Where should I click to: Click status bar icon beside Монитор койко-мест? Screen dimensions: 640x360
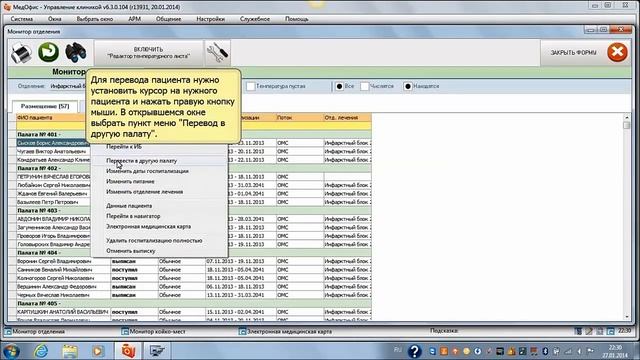(x=125, y=332)
